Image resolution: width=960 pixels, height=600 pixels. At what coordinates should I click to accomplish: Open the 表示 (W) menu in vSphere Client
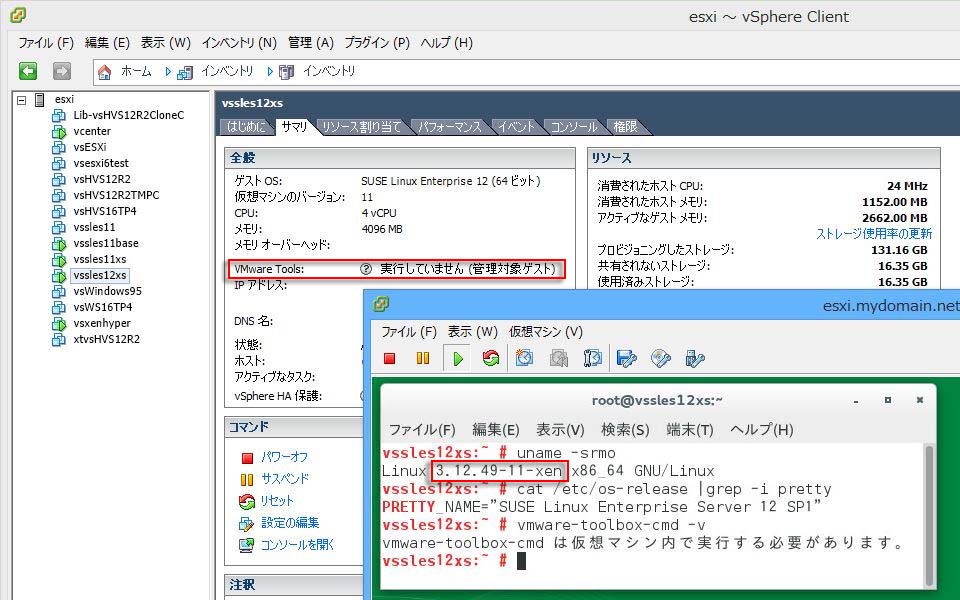(166, 43)
